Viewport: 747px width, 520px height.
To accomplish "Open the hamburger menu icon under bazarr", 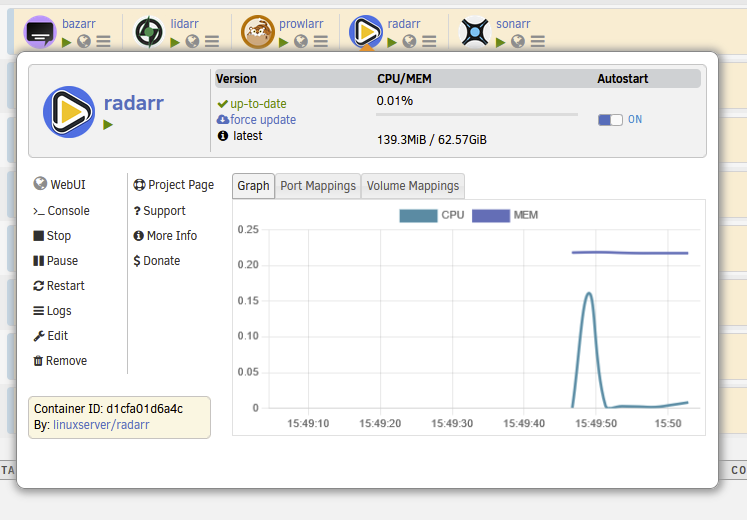I will coord(103,42).
